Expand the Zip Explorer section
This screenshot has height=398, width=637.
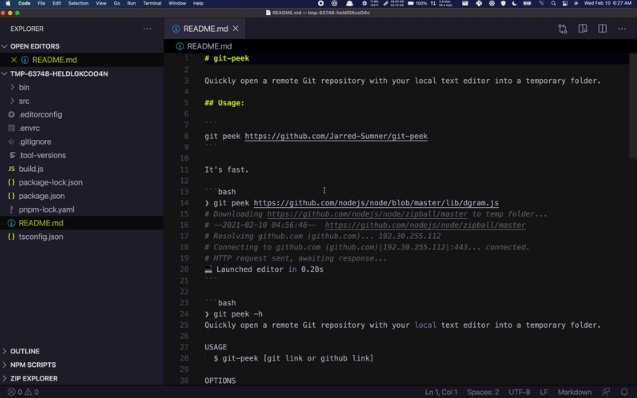pos(81,378)
